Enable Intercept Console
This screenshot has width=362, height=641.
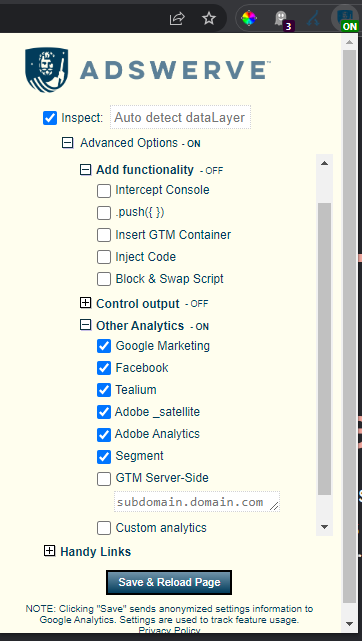104,191
